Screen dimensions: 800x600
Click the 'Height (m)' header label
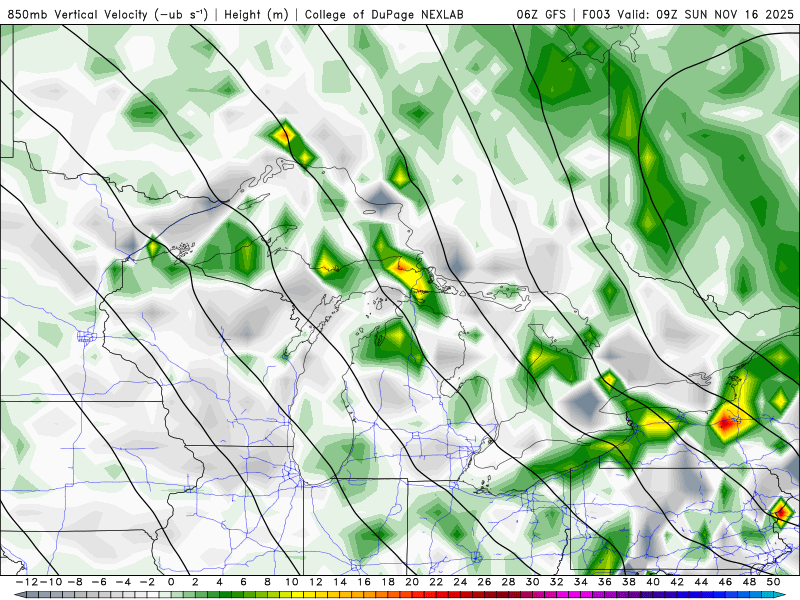pyautogui.click(x=257, y=14)
